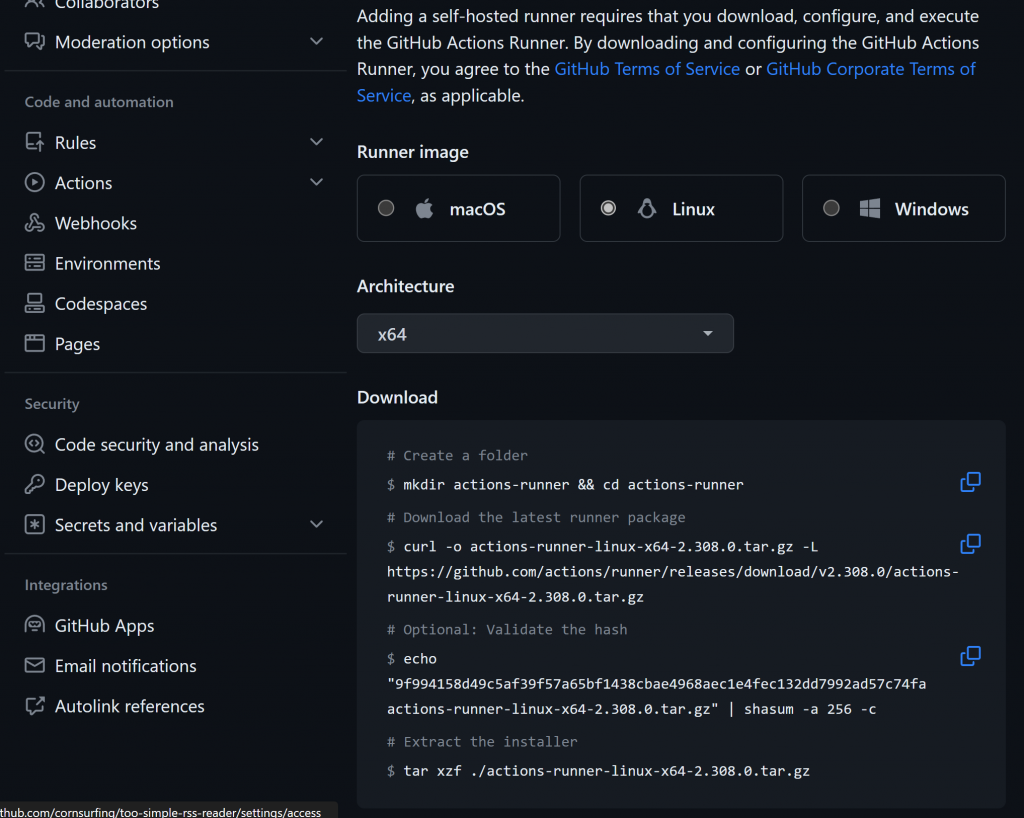This screenshot has width=1024, height=818.
Task: Expand the Actions chevron
Action: [316, 182]
